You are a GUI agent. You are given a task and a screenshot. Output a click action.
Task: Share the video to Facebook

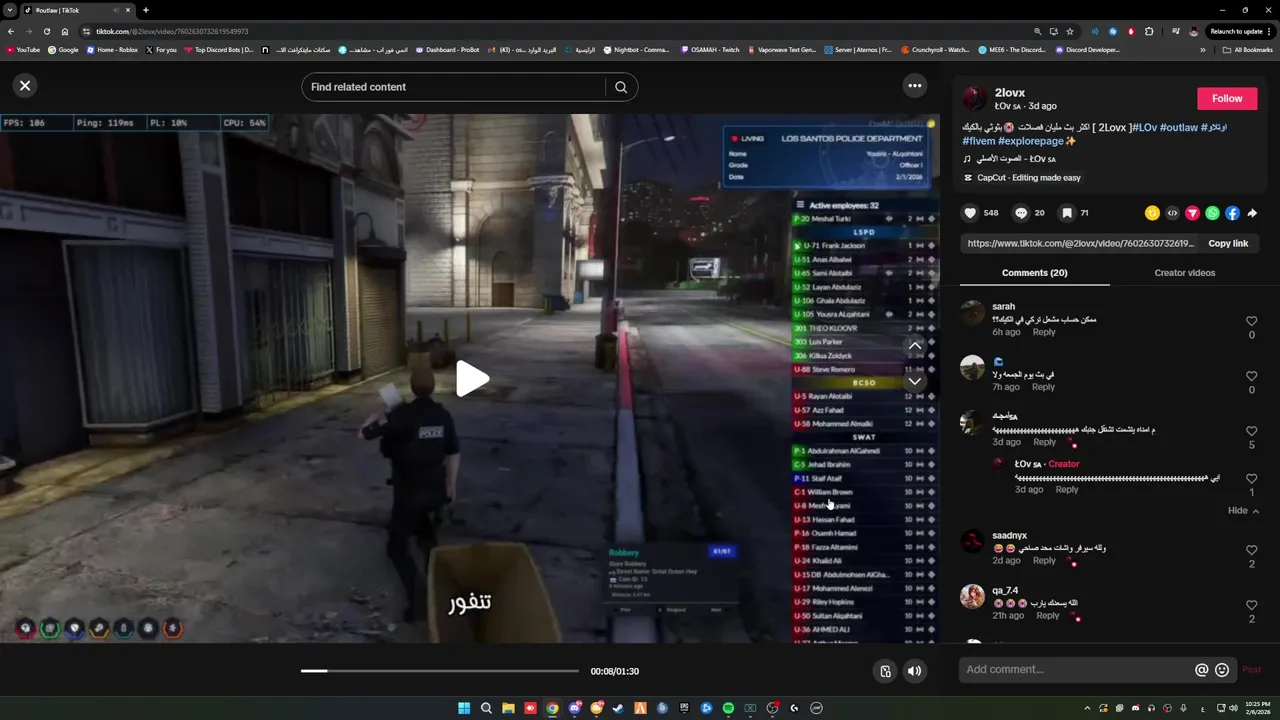1232,213
